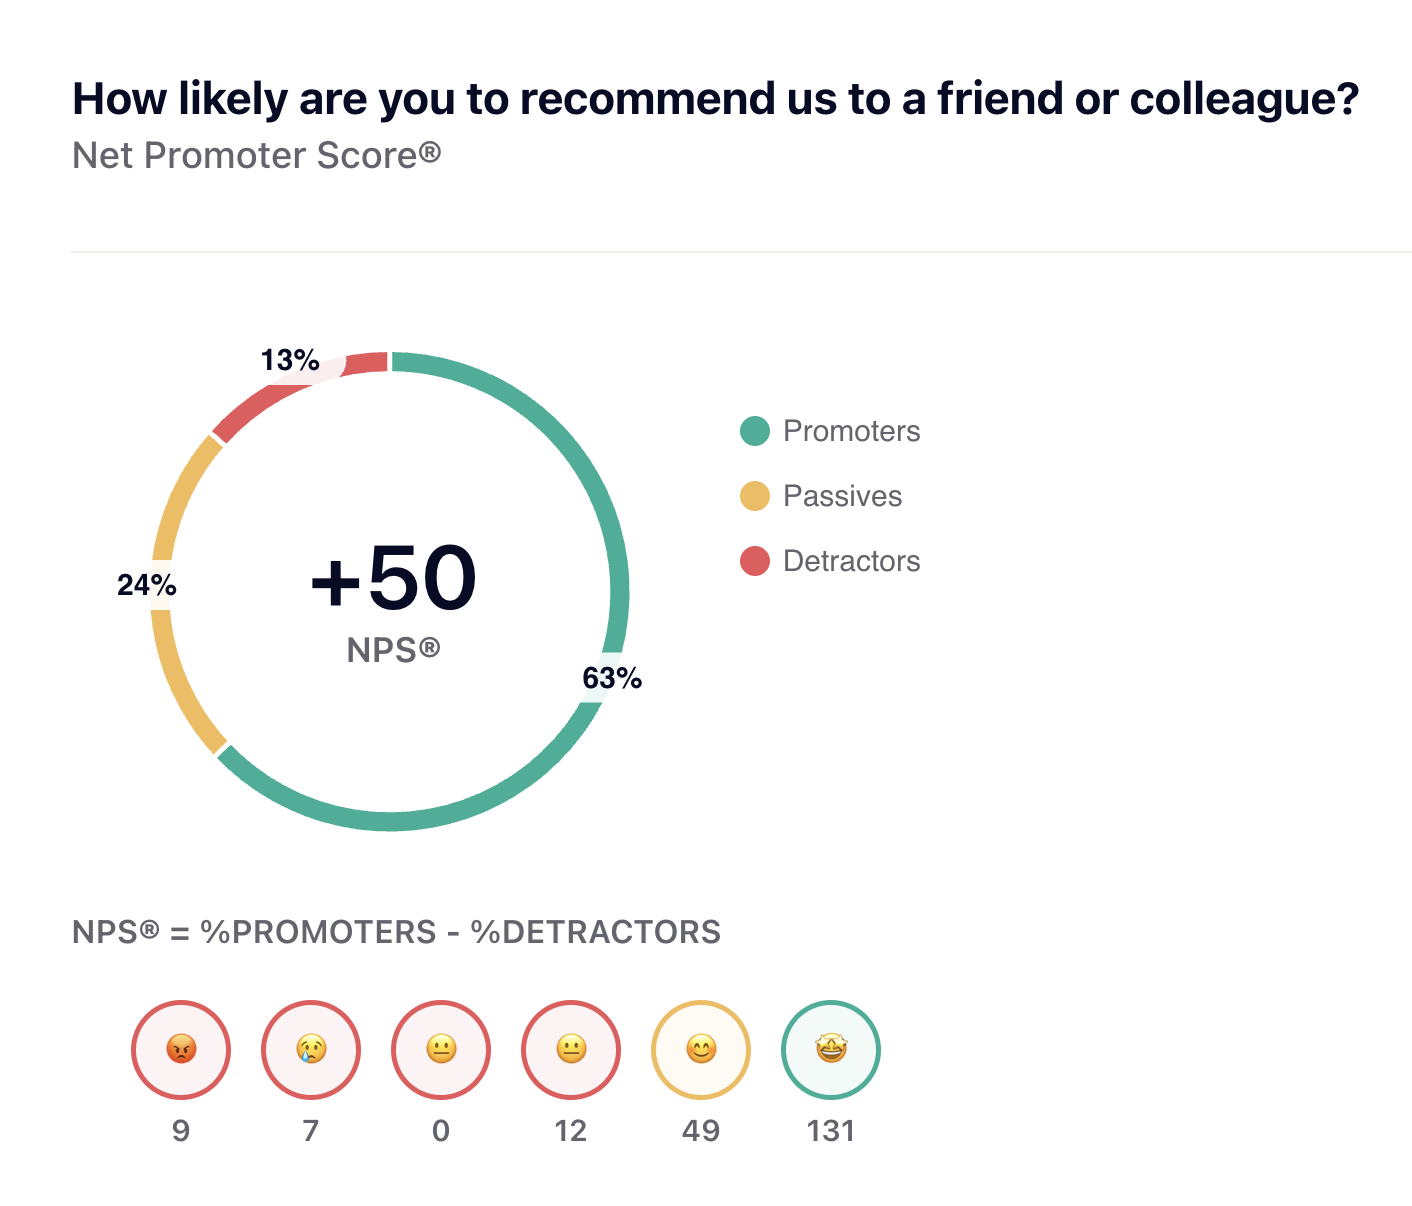Toggle the Detractors legend label
The image size is (1412, 1206).
(x=851, y=561)
